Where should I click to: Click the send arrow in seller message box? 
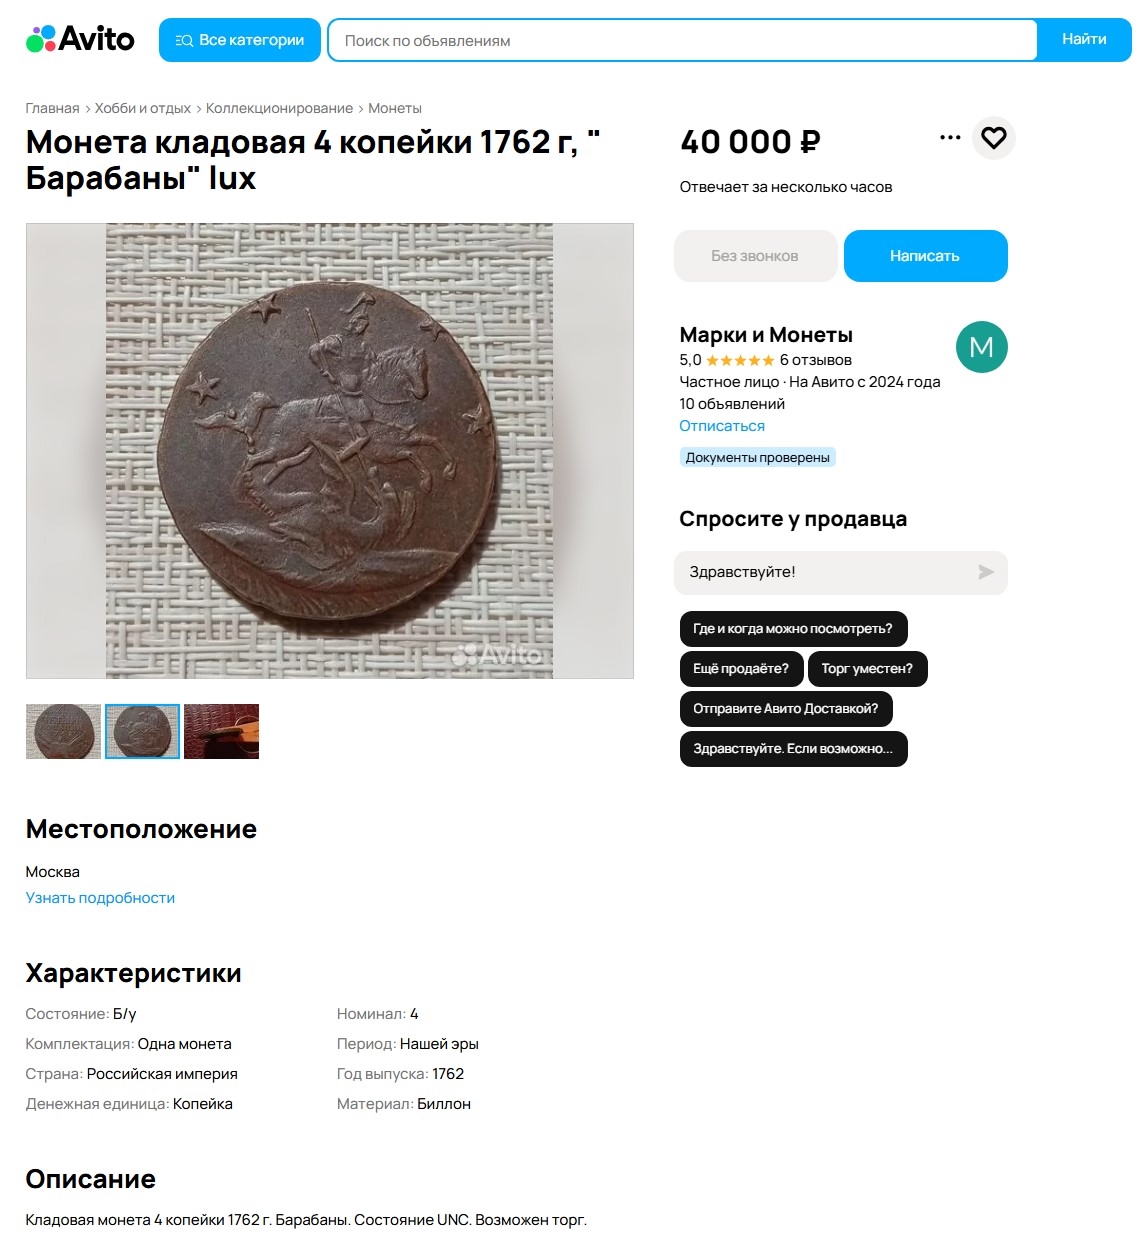coord(985,572)
